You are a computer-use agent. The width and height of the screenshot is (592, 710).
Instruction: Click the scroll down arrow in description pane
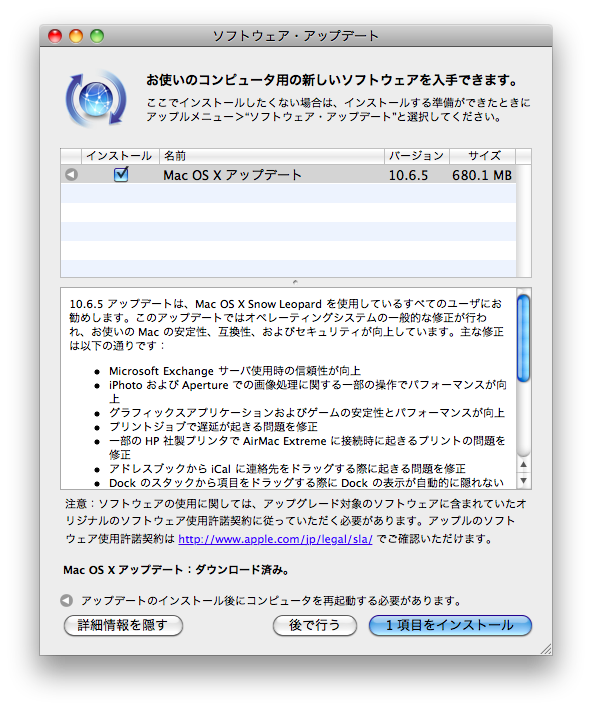[524, 480]
